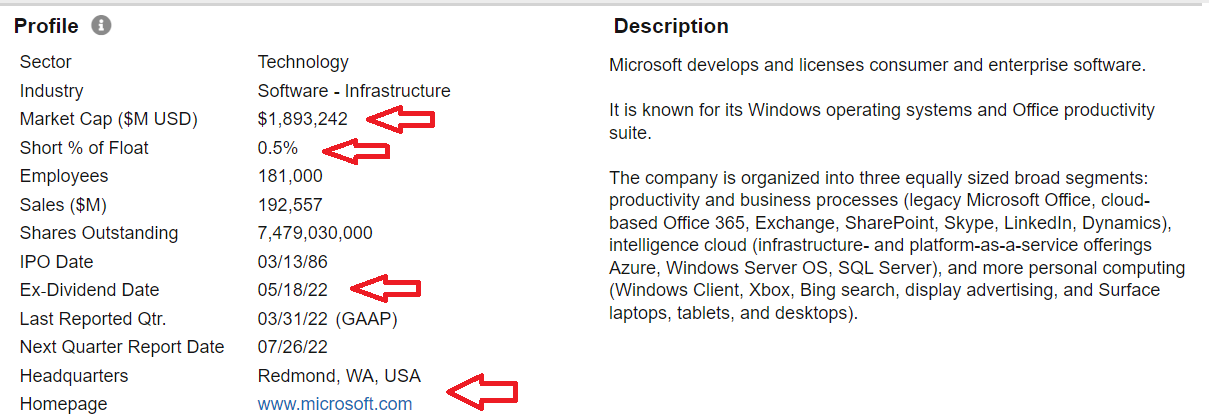Select the Sector value Technology

coord(303,62)
